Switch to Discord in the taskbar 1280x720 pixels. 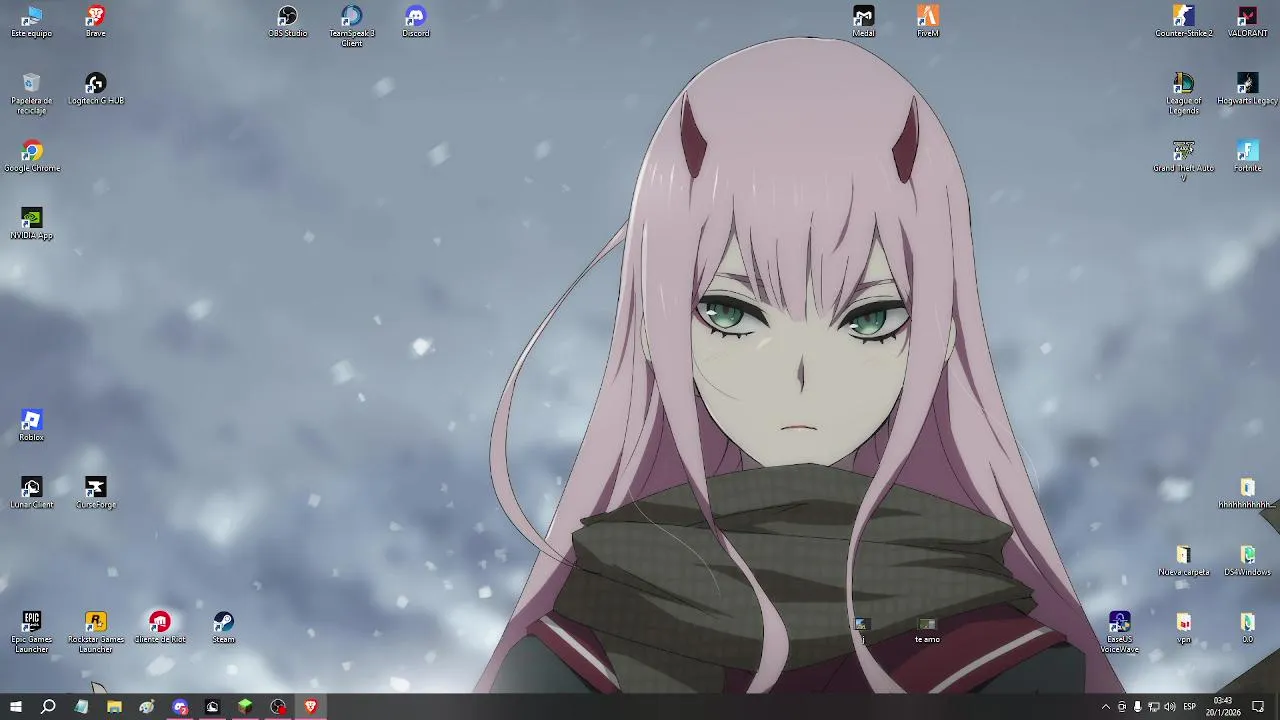[180, 707]
